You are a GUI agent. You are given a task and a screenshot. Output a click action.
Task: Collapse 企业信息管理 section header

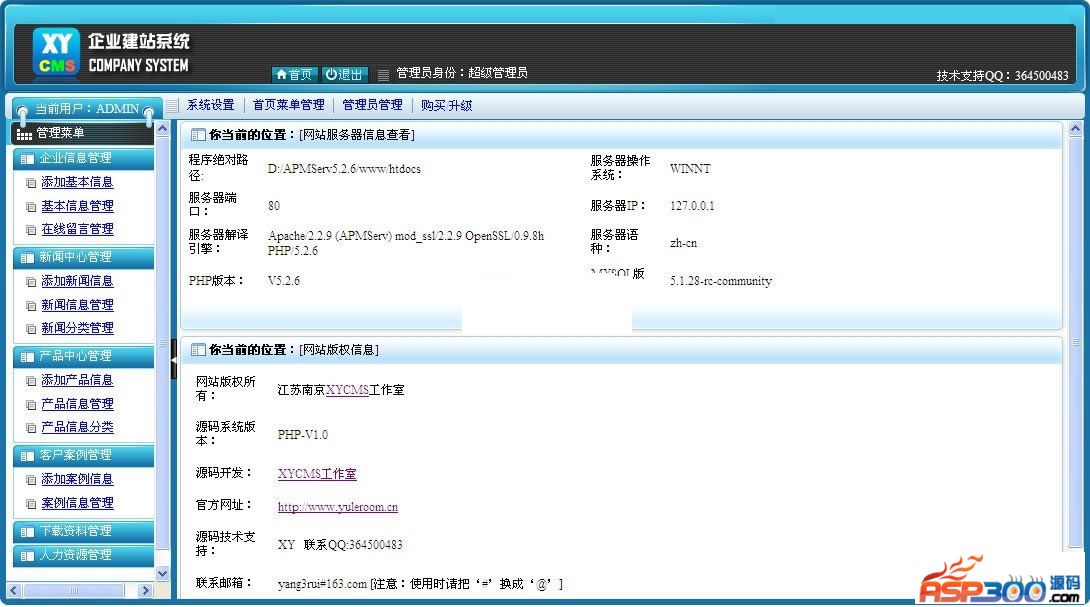tap(83, 159)
